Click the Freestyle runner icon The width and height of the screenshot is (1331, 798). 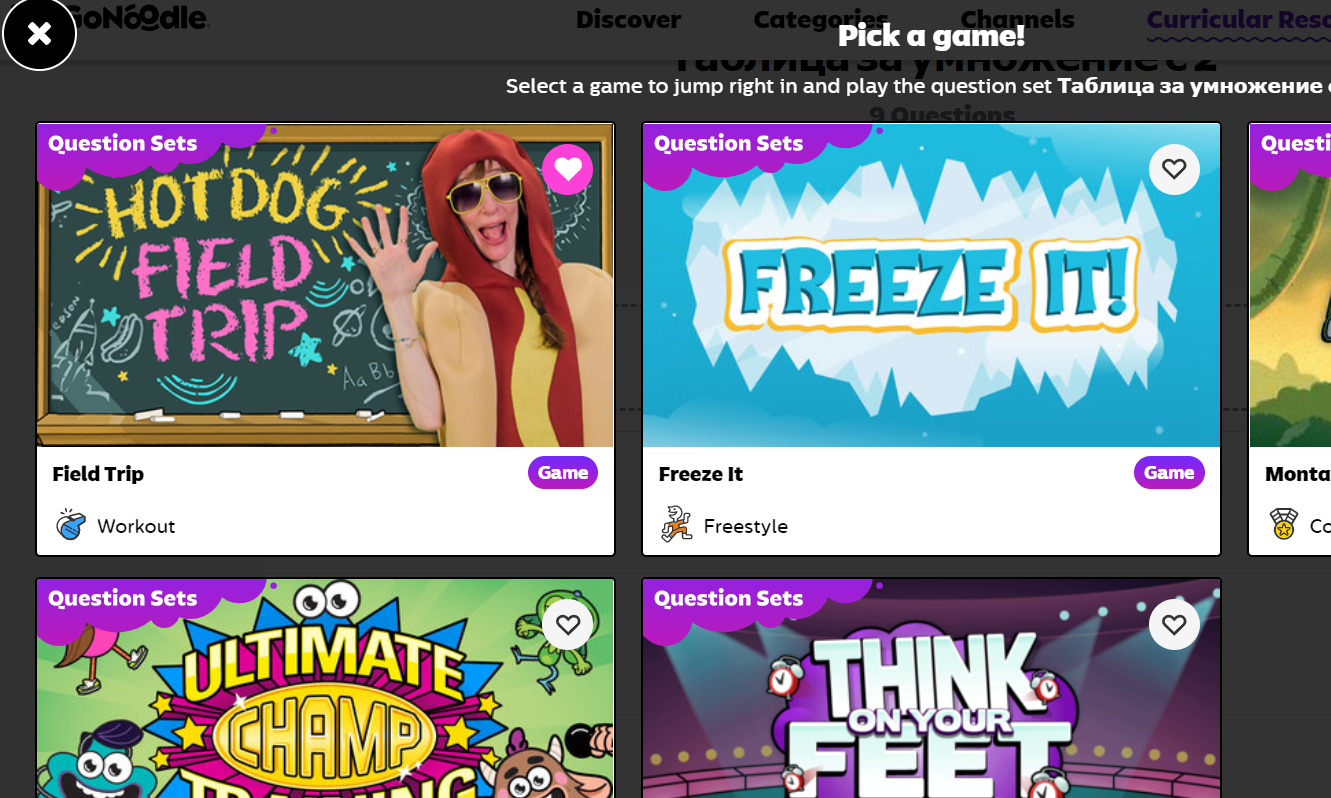(677, 525)
